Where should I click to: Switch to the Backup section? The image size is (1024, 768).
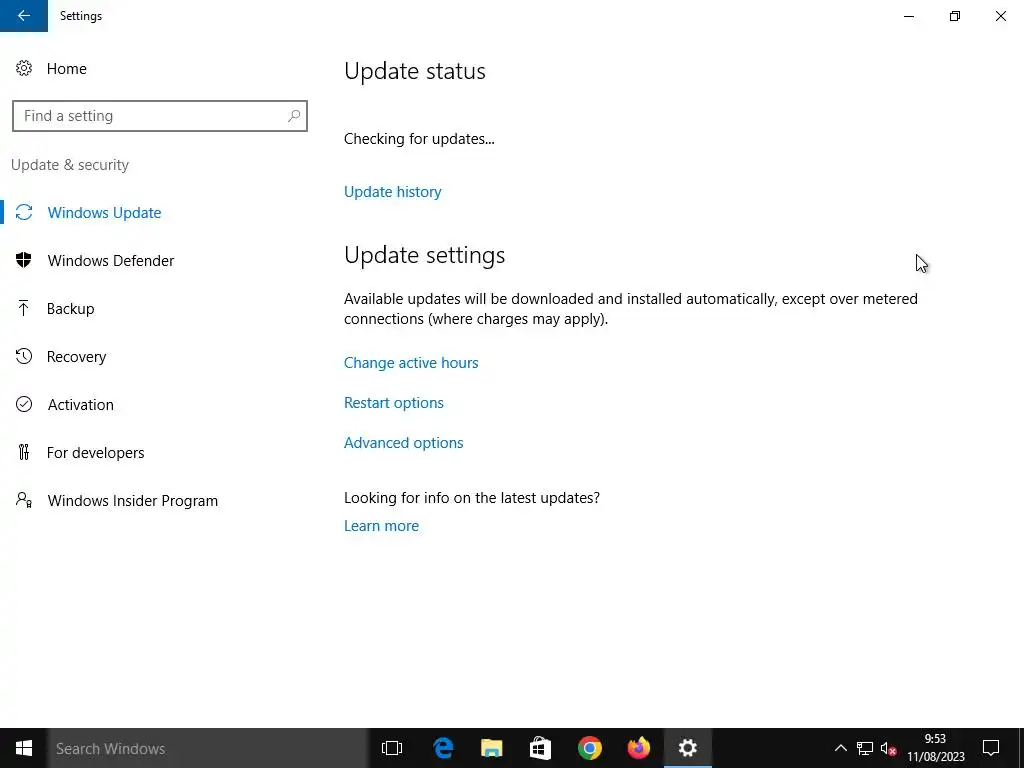(71, 308)
